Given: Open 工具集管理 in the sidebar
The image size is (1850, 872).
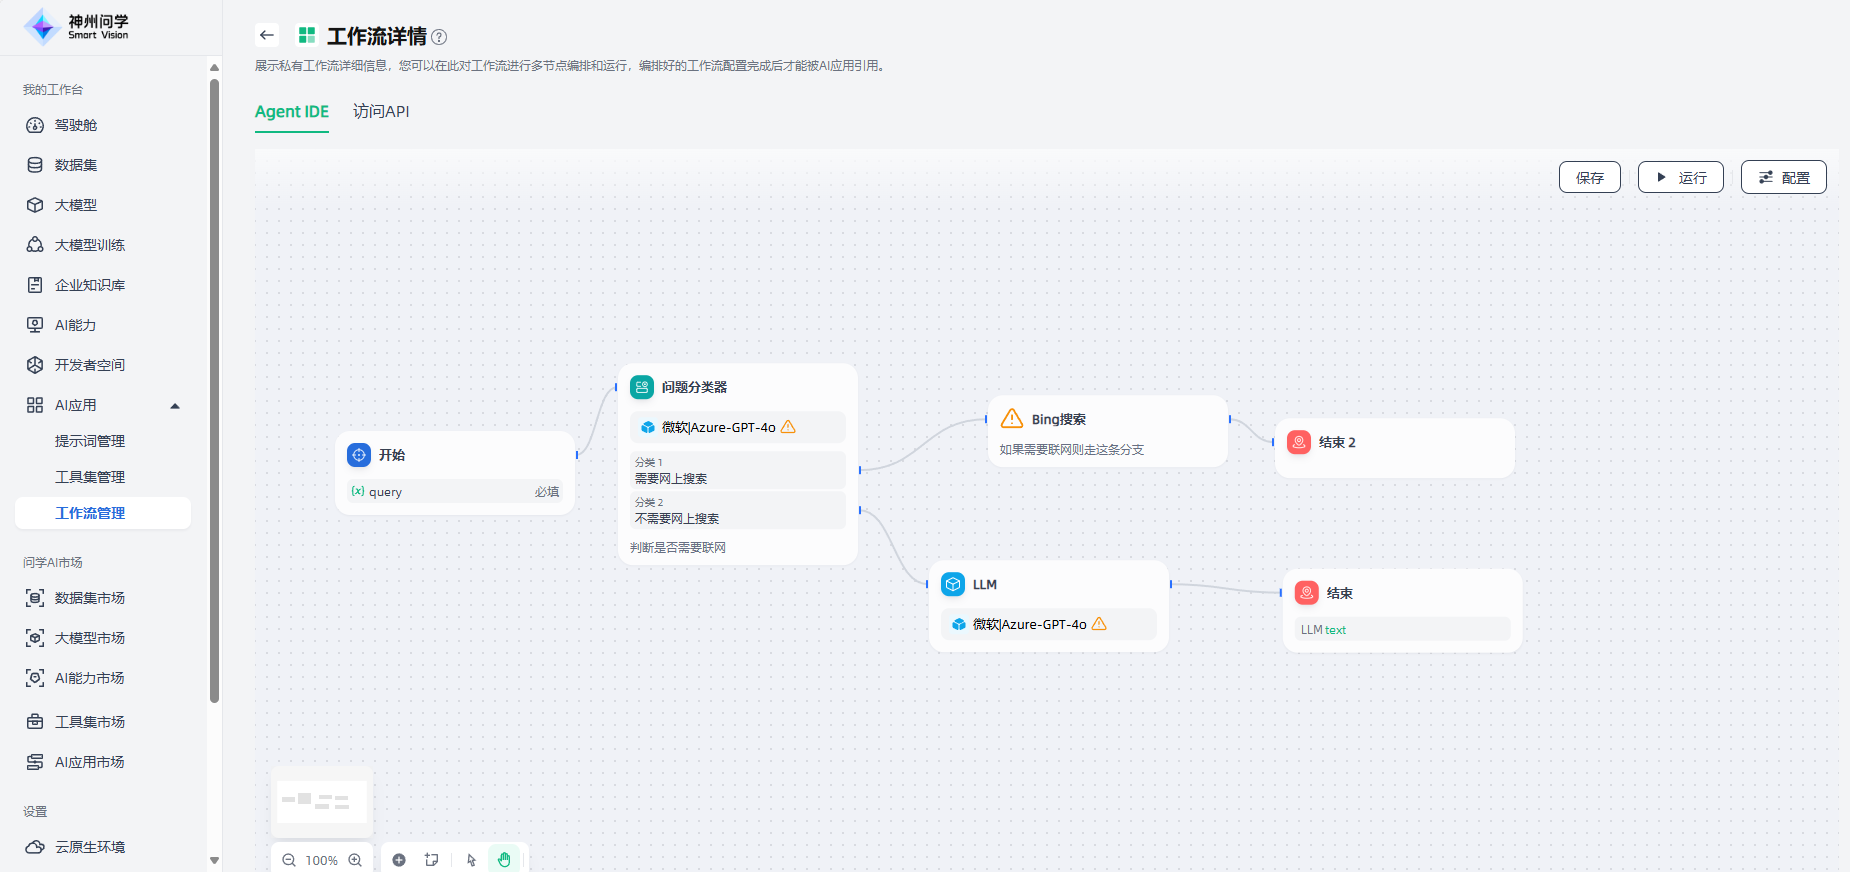Looking at the screenshot, I should tap(90, 477).
